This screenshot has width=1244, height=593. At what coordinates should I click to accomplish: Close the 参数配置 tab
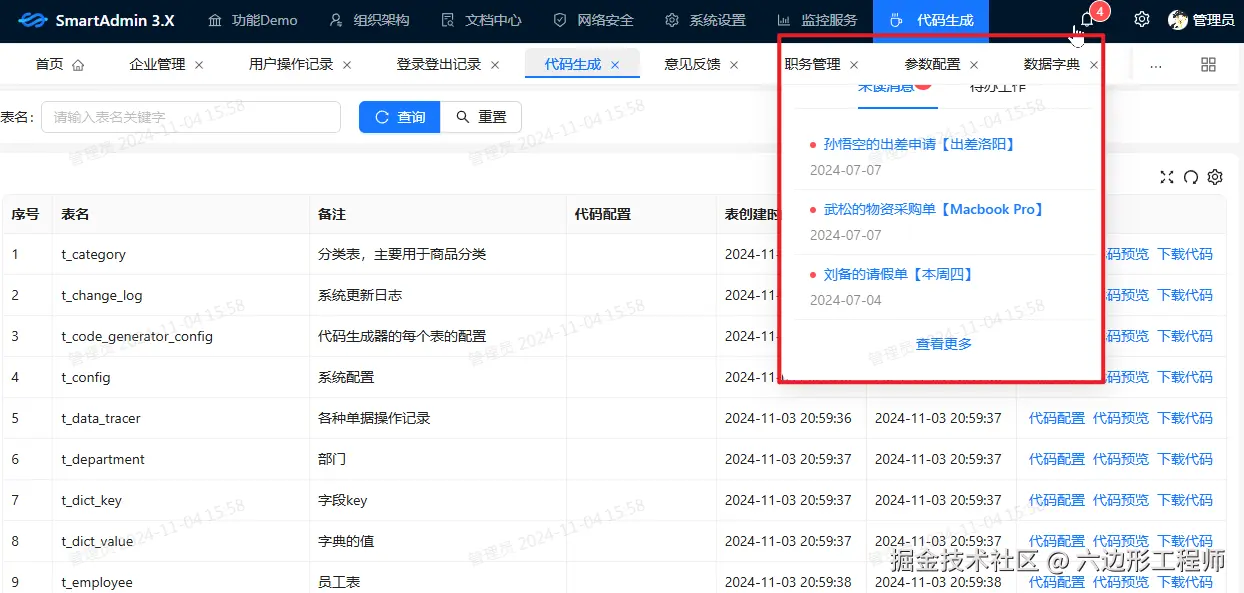pyautogui.click(x=974, y=65)
